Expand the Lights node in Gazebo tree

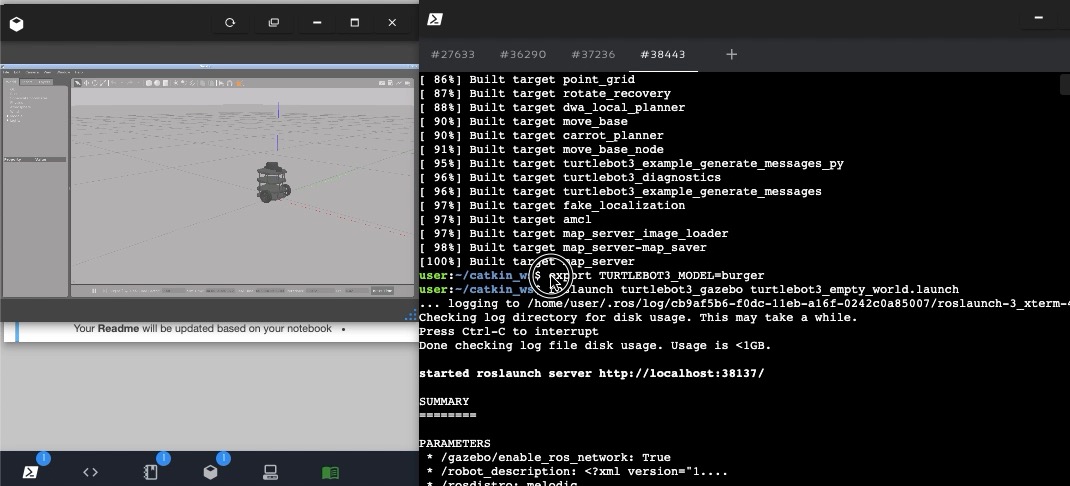point(8,120)
